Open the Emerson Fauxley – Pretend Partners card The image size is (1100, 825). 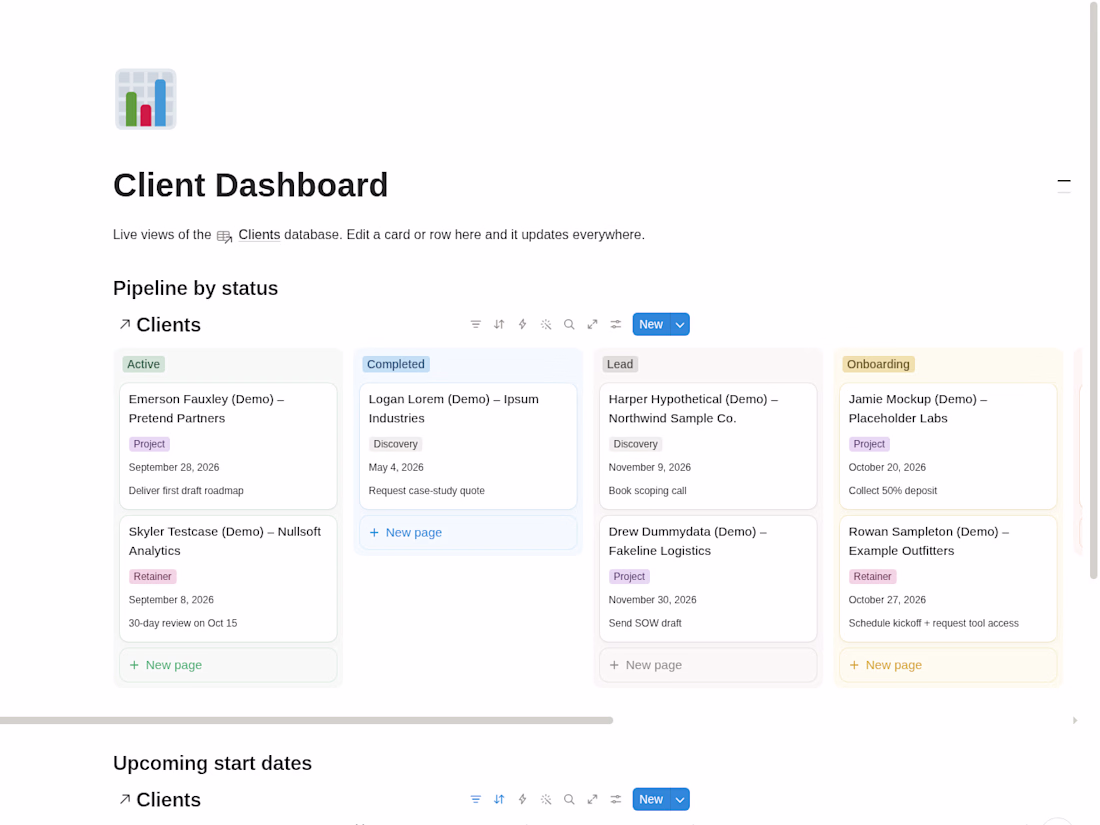coord(228,445)
